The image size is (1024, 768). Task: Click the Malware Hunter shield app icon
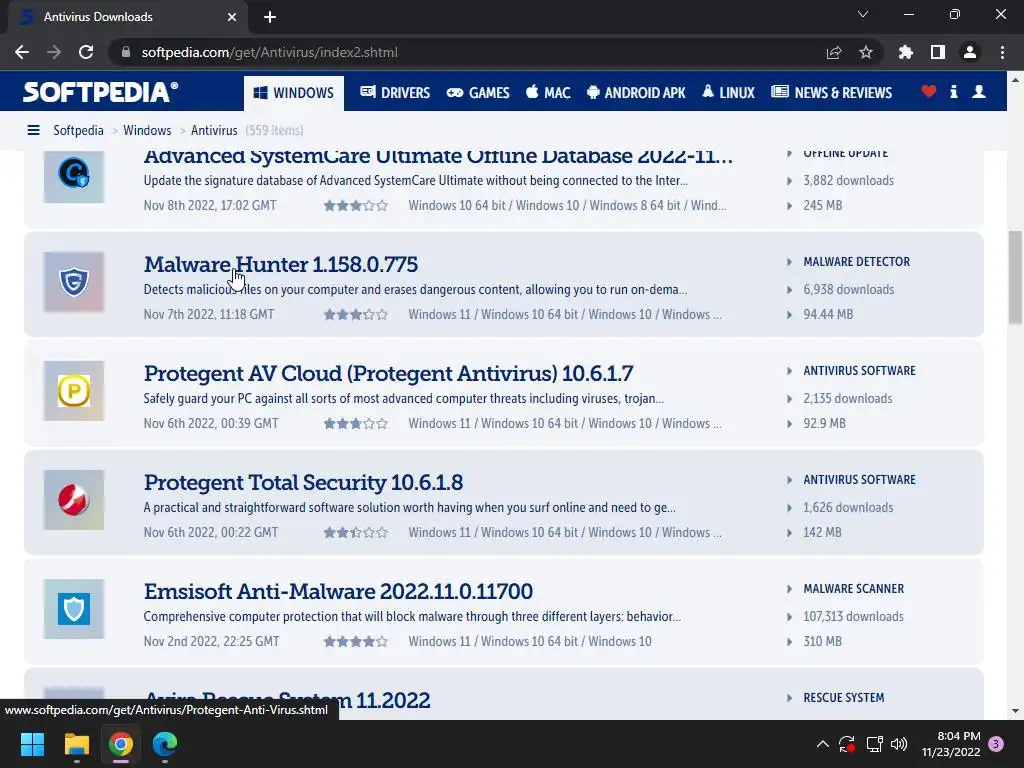click(x=74, y=282)
